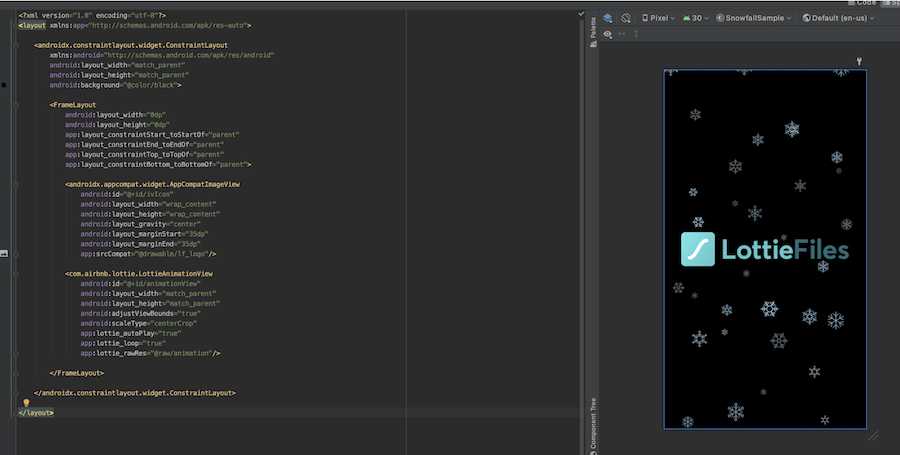
Task: Click the layout_marginEnd "35dp" value
Action: 187,244
